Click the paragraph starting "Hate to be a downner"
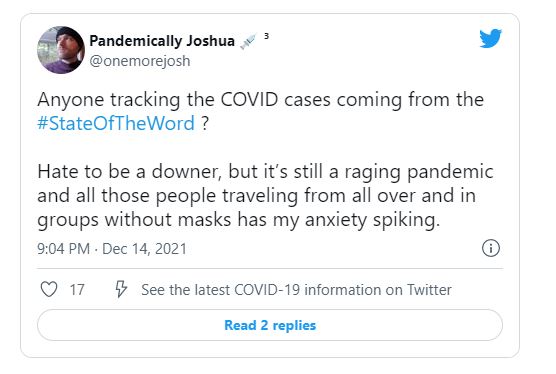Screen dimensions: 556x374 [265, 196]
